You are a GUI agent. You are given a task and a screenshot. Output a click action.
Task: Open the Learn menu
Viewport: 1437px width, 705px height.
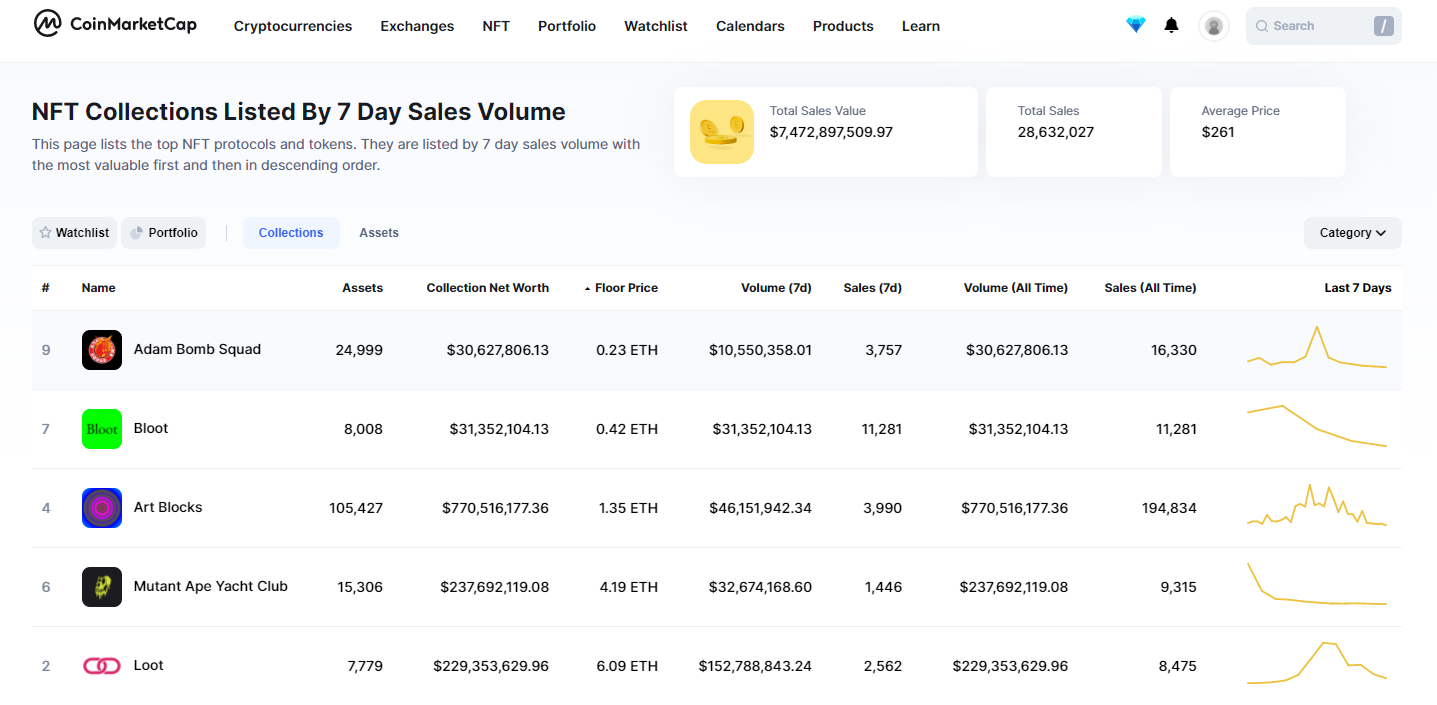click(x=921, y=26)
